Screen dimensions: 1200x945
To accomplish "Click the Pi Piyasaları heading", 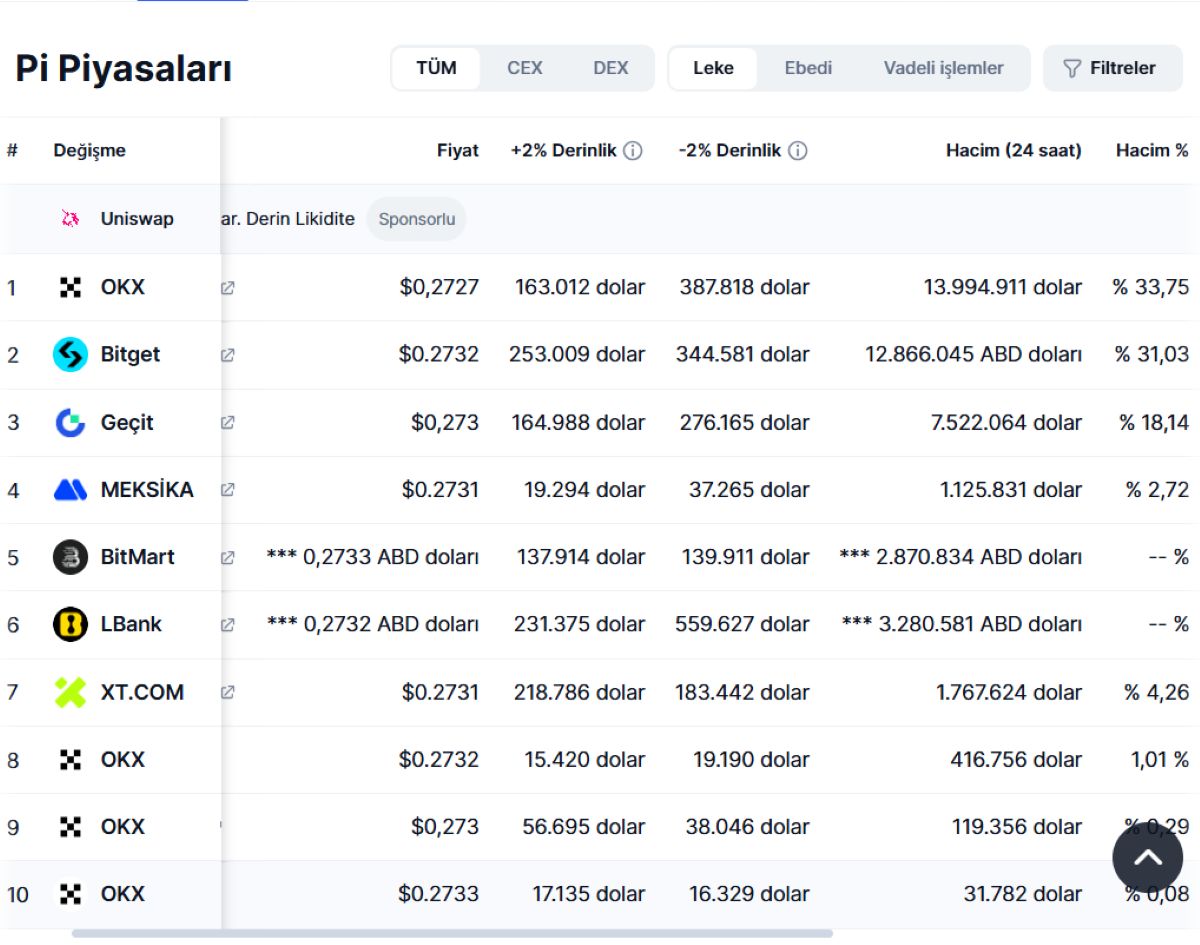I will [x=124, y=69].
